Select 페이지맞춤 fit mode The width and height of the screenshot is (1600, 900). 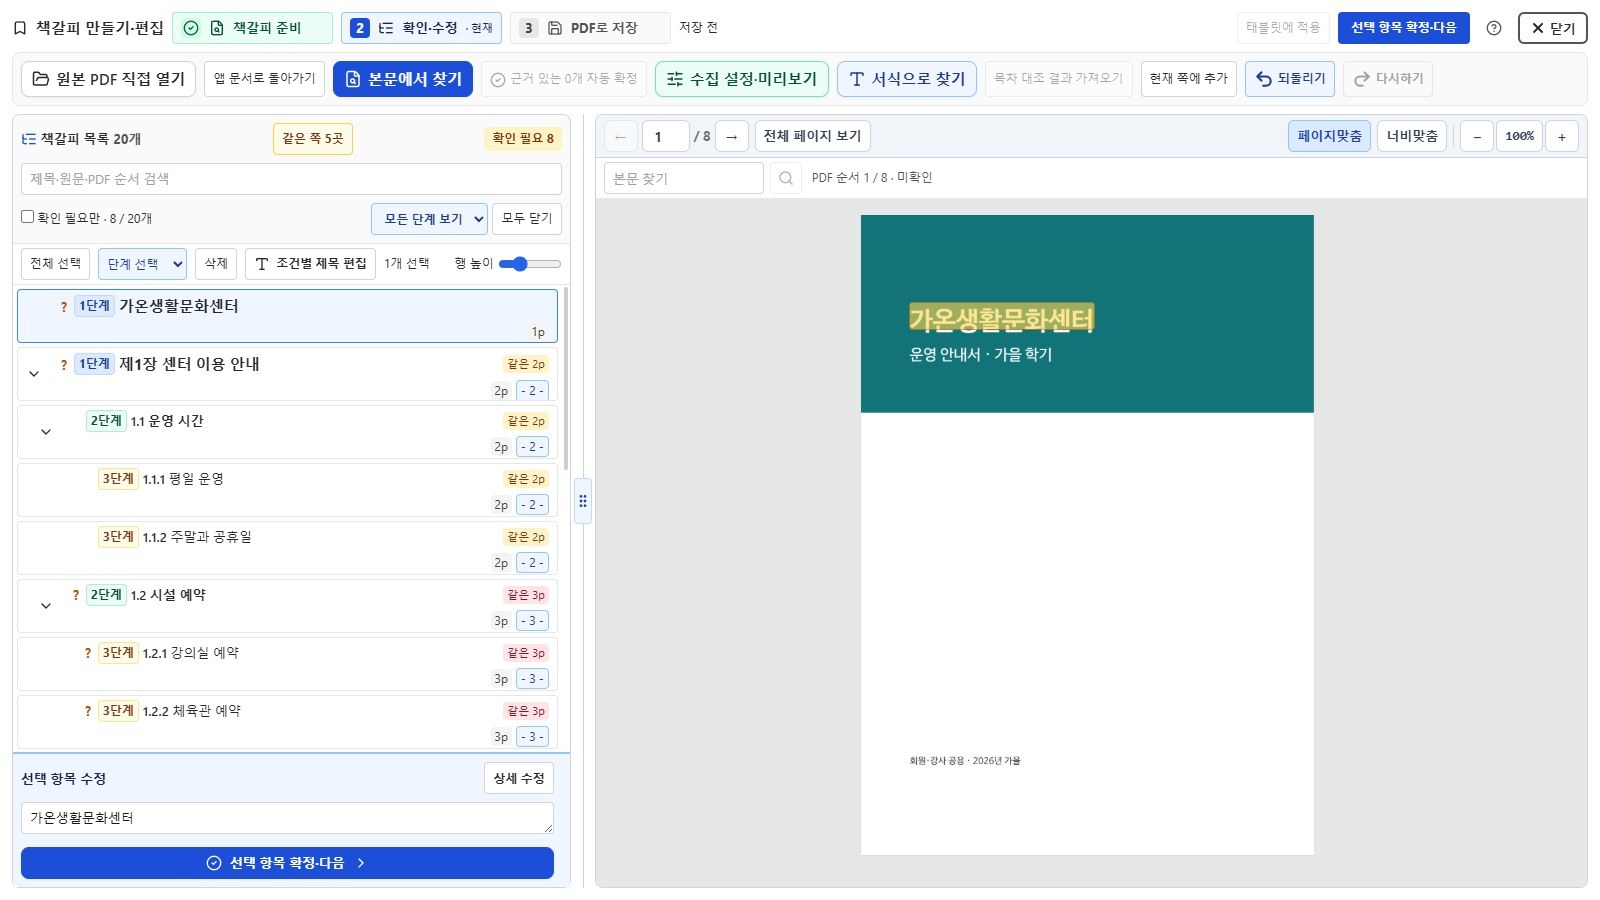coord(1329,137)
